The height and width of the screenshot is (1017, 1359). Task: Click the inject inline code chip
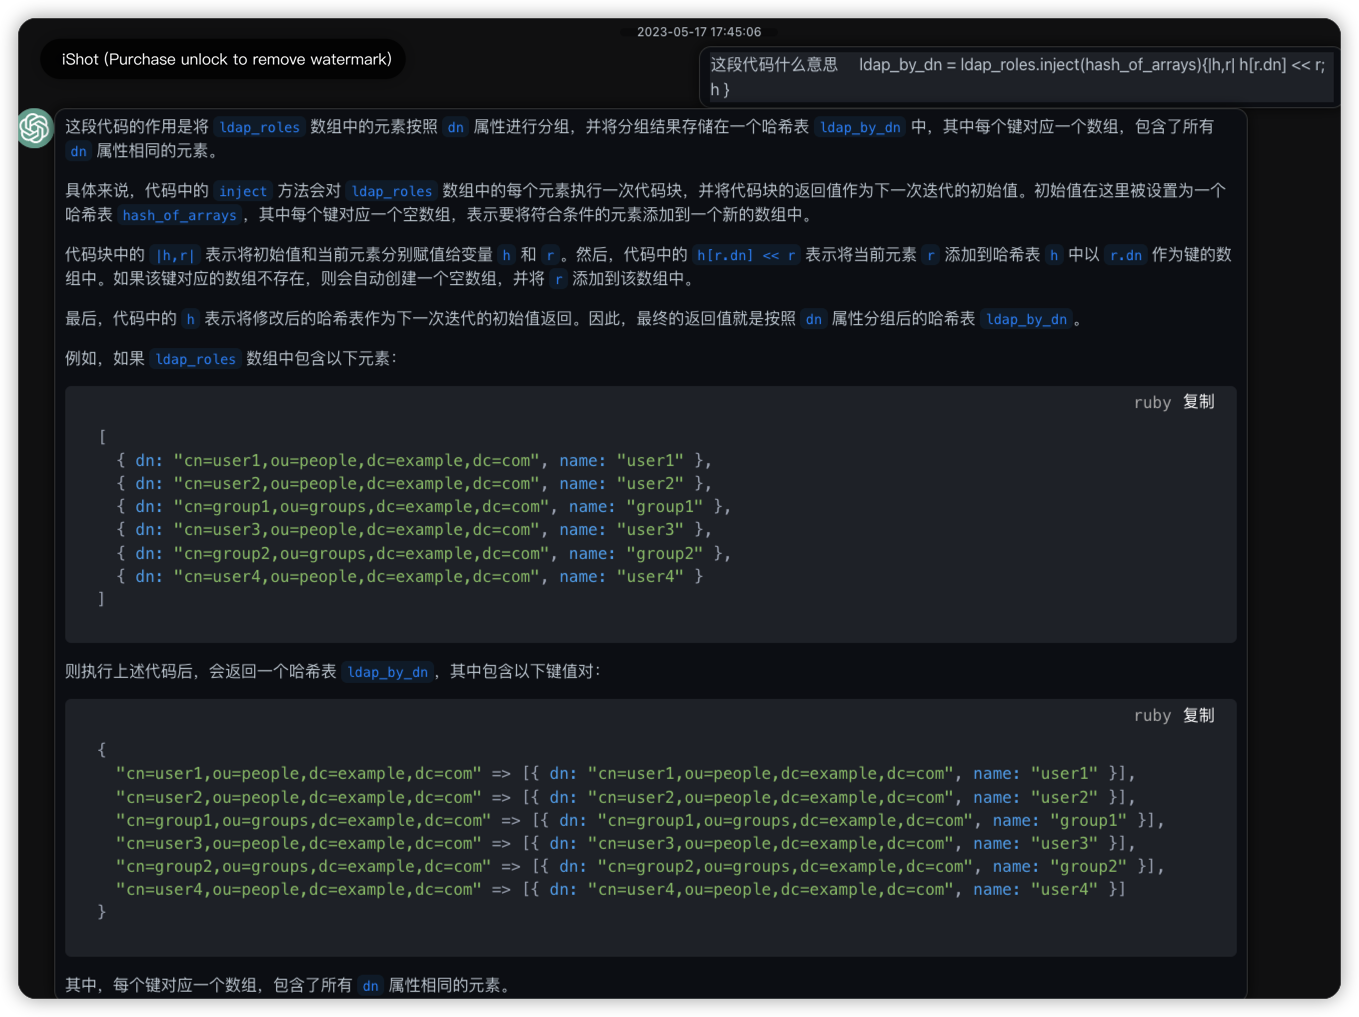coord(243,191)
